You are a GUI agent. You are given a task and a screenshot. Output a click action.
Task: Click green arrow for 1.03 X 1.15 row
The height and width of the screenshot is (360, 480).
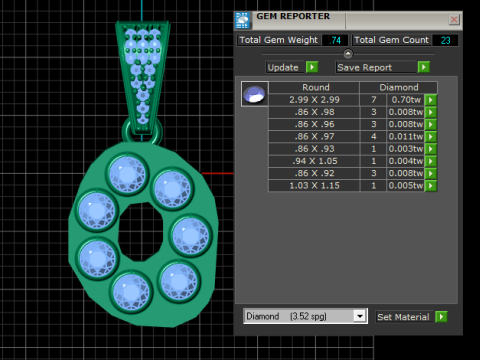pos(431,186)
